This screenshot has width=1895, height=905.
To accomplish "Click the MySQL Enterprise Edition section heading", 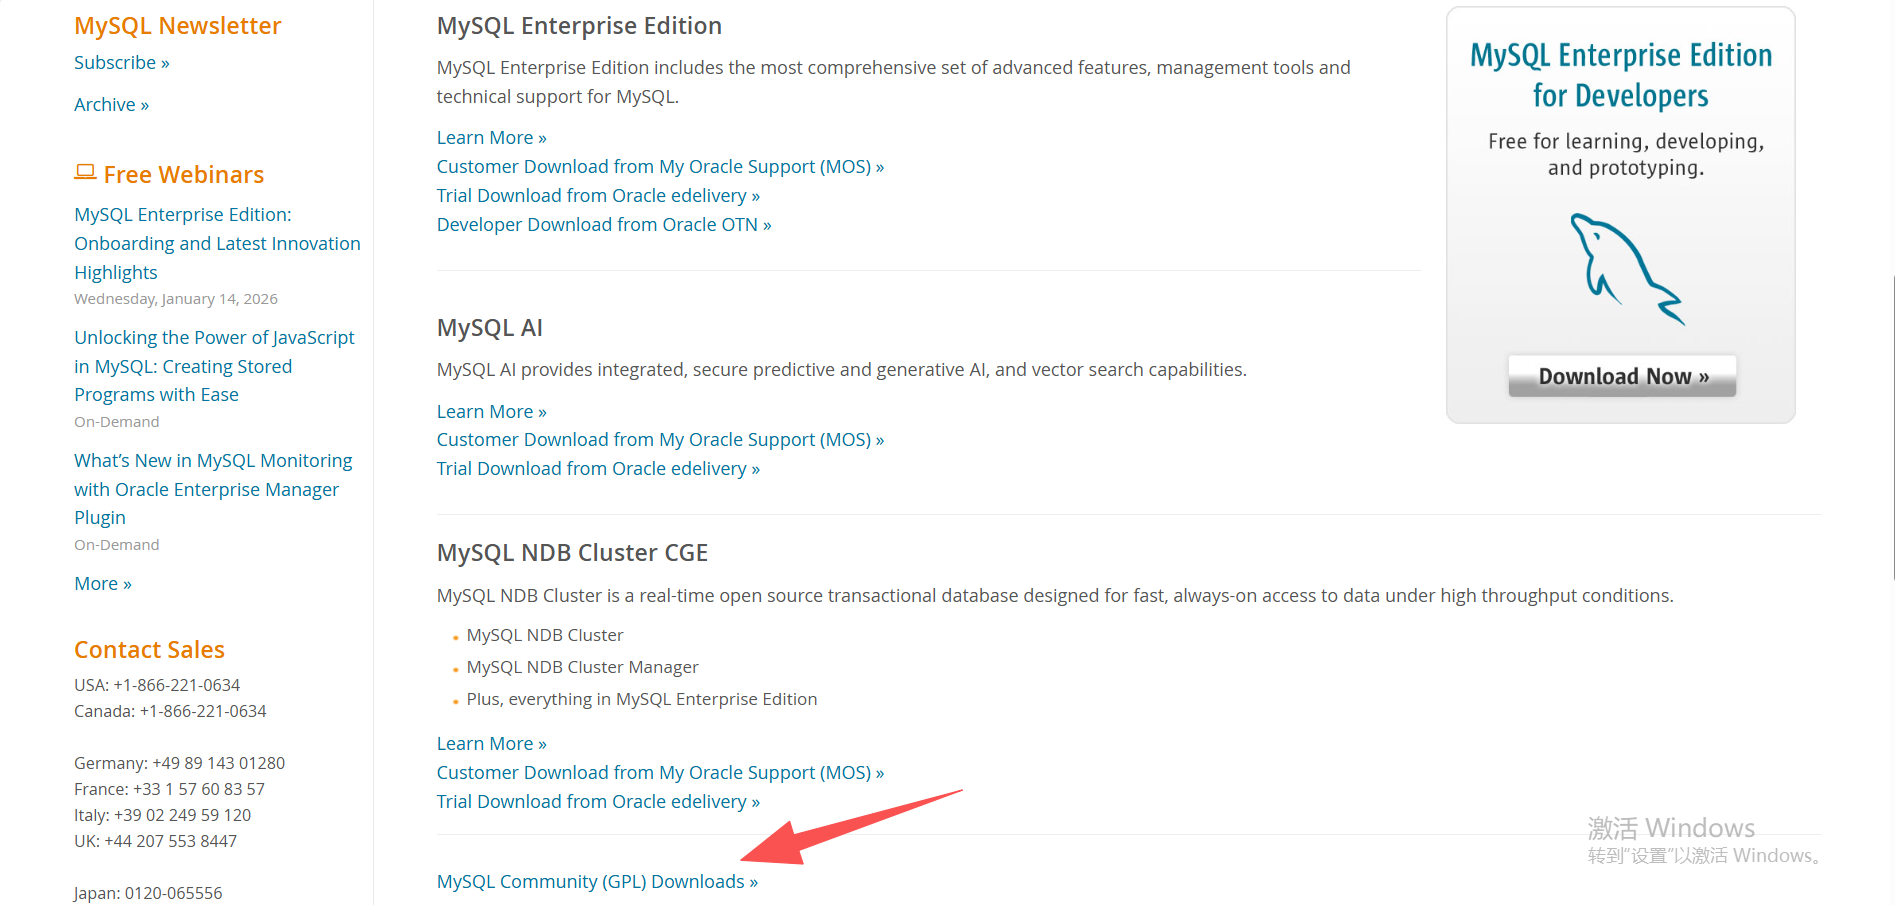I will (x=579, y=26).
